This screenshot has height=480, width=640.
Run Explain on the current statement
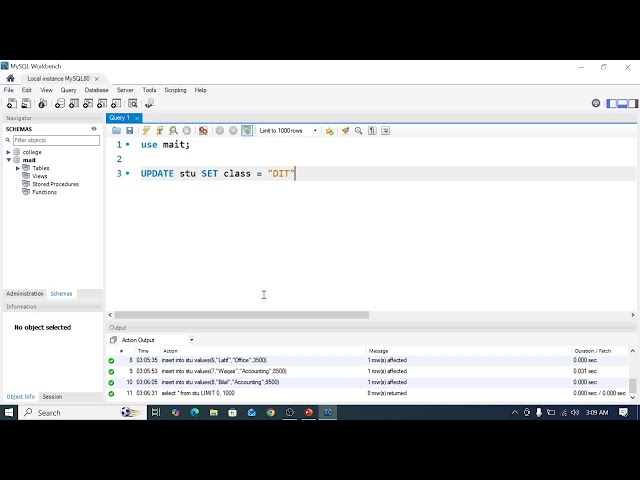[173, 131]
